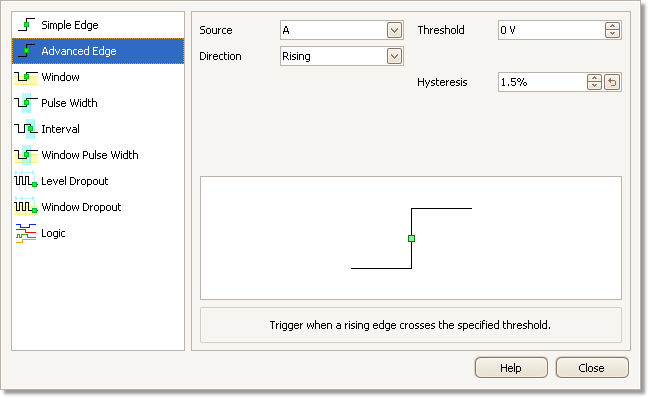Click the trigger description text
This screenshot has height=398, width=649.
410,325
